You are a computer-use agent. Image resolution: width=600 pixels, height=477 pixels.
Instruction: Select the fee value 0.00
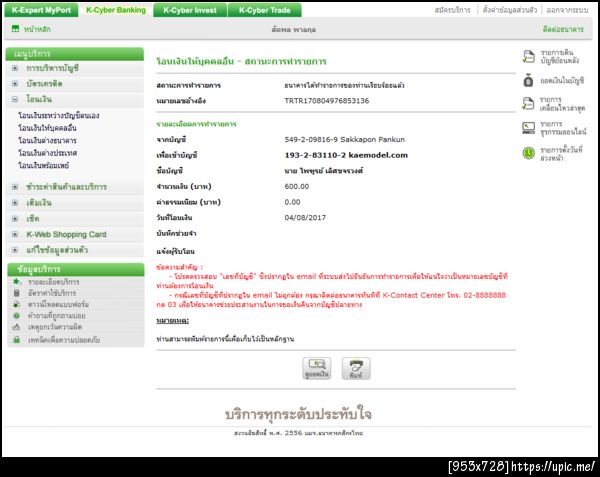[292, 202]
